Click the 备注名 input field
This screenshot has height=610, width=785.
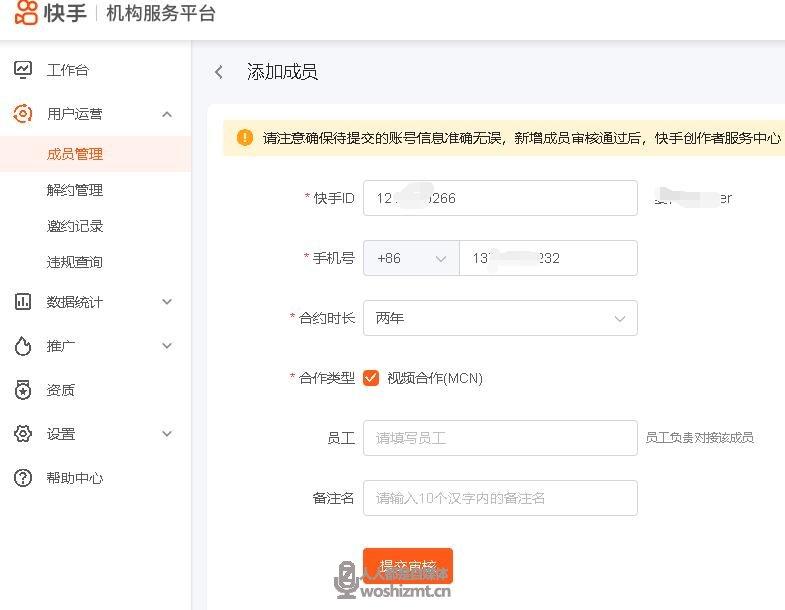coord(500,498)
